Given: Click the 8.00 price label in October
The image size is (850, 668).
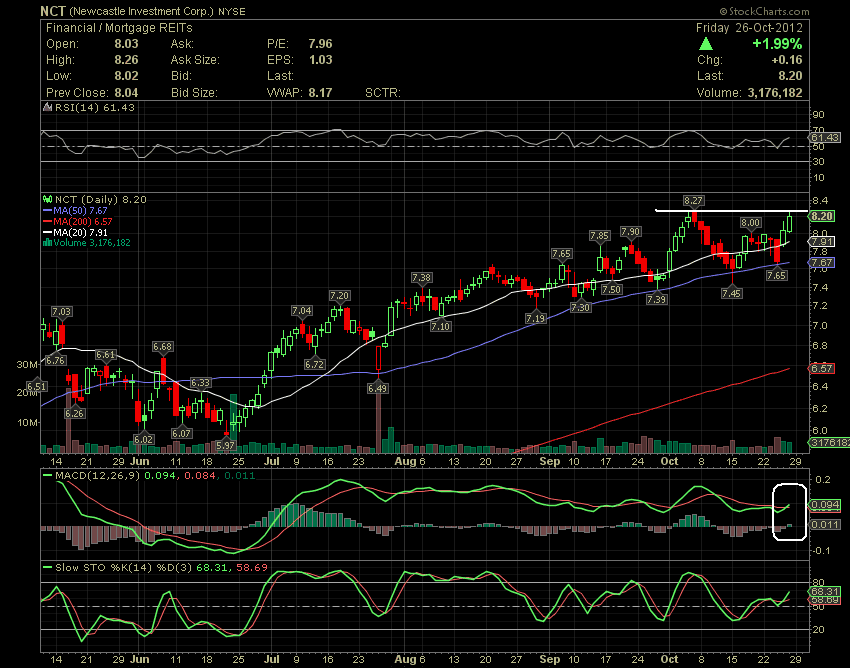Looking at the screenshot, I should [x=751, y=222].
